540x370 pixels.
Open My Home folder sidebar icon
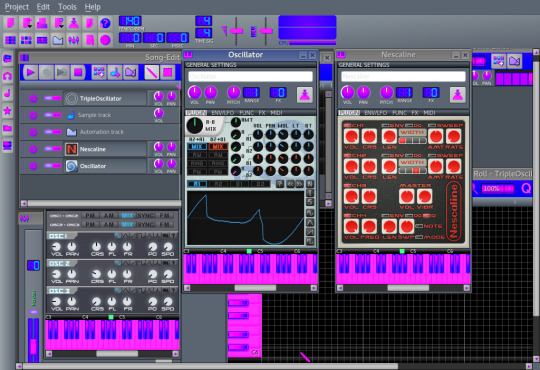point(7,129)
